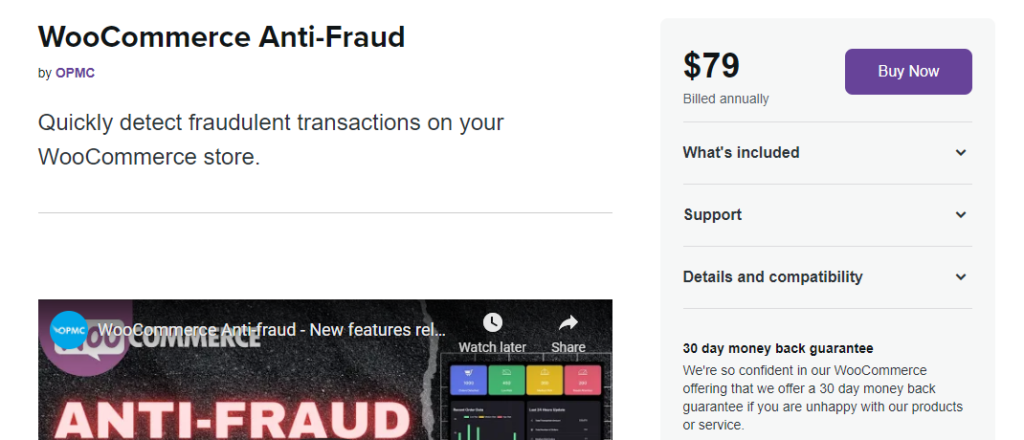The image size is (1024, 440).
Task: Expand the Details and compatibility label
Action: (772, 277)
